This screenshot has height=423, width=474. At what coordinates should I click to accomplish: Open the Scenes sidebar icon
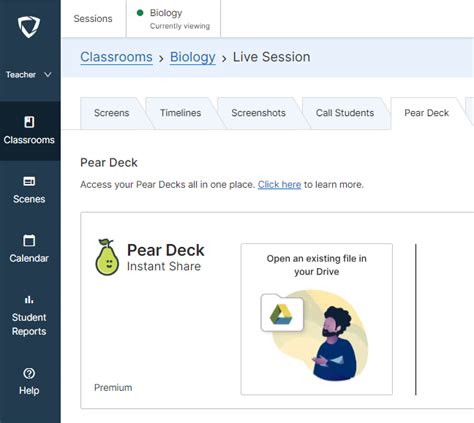(x=29, y=182)
